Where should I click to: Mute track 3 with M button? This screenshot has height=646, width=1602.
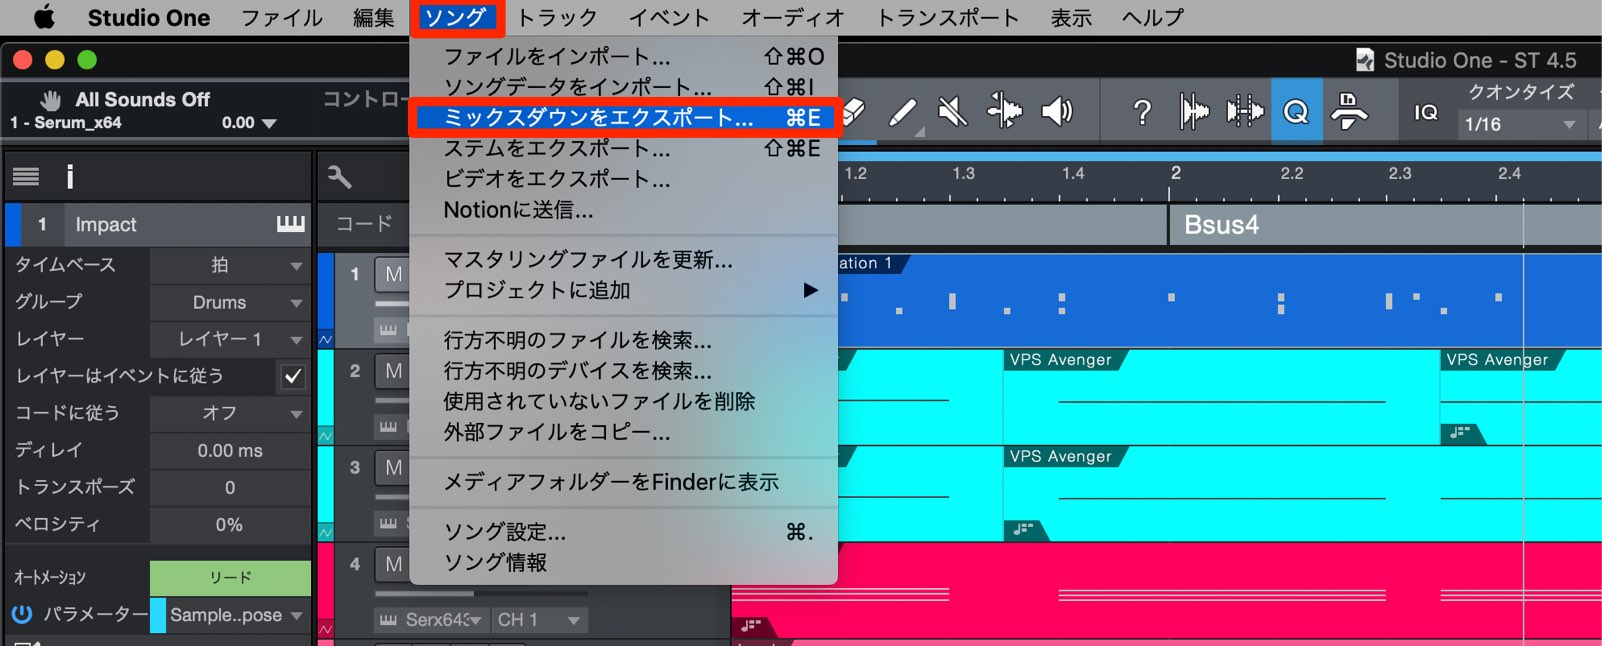pyautogui.click(x=393, y=468)
